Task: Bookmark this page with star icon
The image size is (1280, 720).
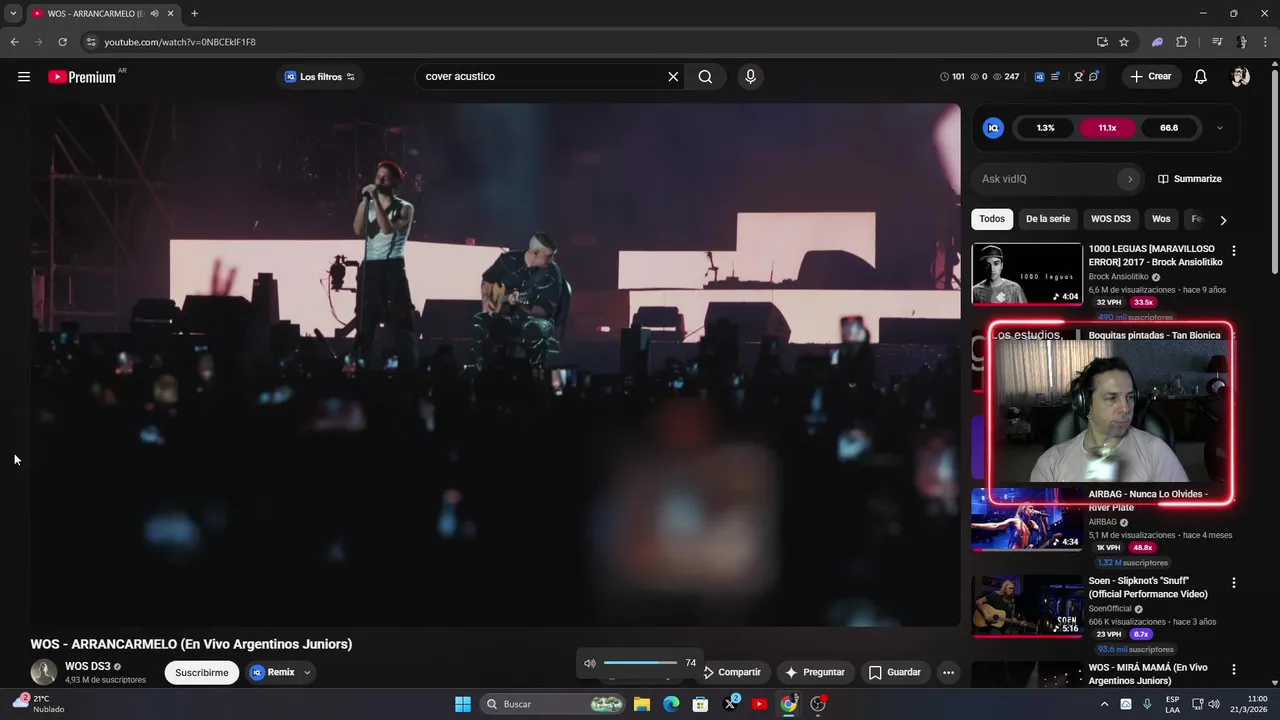Action: [1124, 42]
